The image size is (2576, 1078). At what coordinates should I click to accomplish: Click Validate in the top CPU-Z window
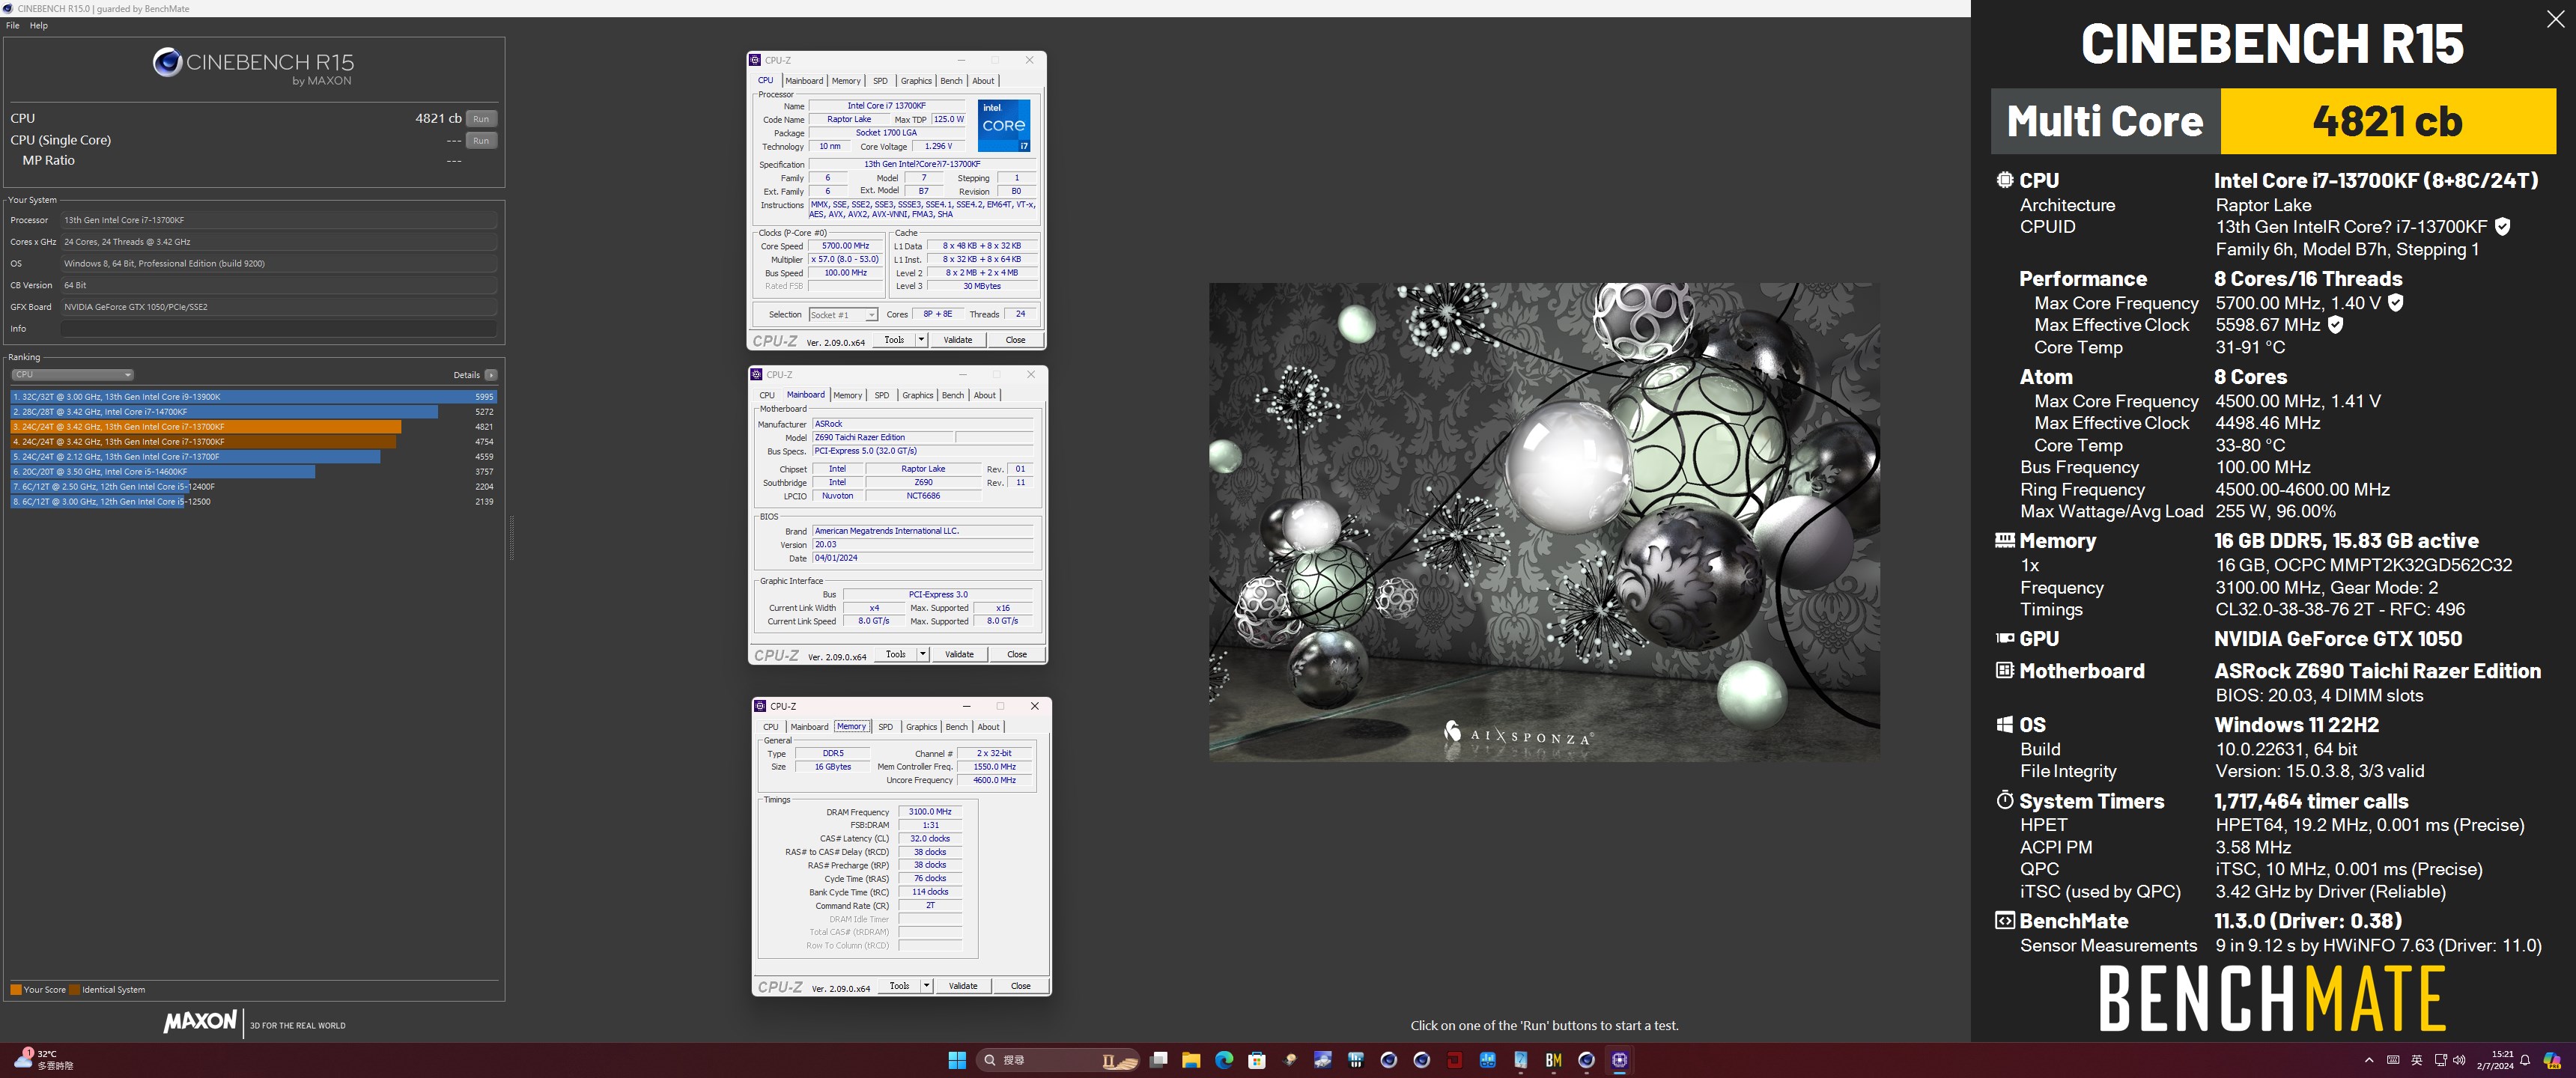(x=958, y=340)
